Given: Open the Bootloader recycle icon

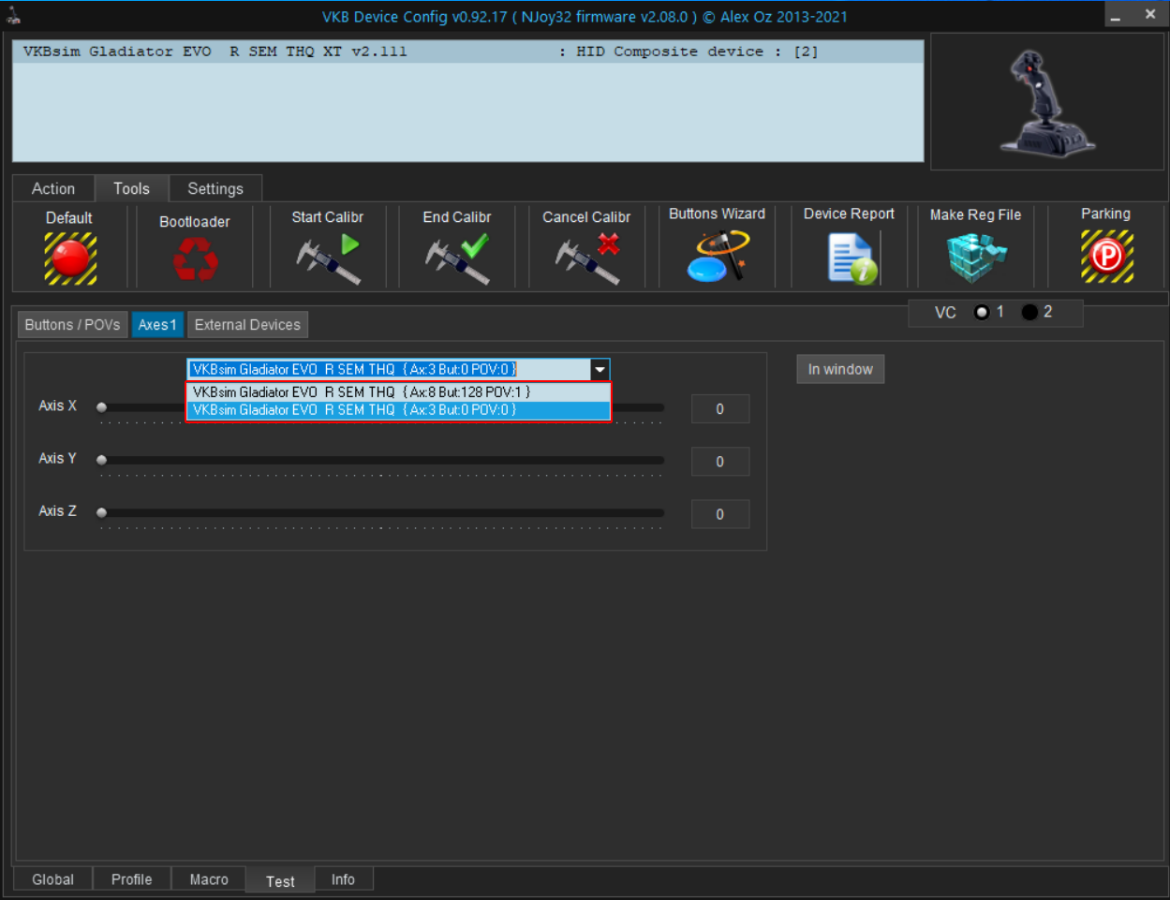Looking at the screenshot, I should (x=194, y=258).
